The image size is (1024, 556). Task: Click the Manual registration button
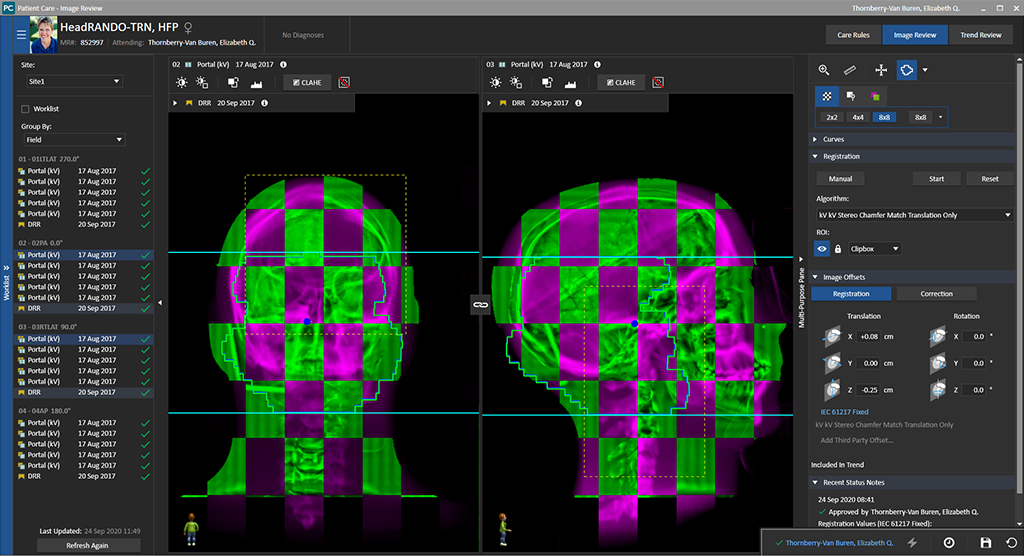coord(840,179)
